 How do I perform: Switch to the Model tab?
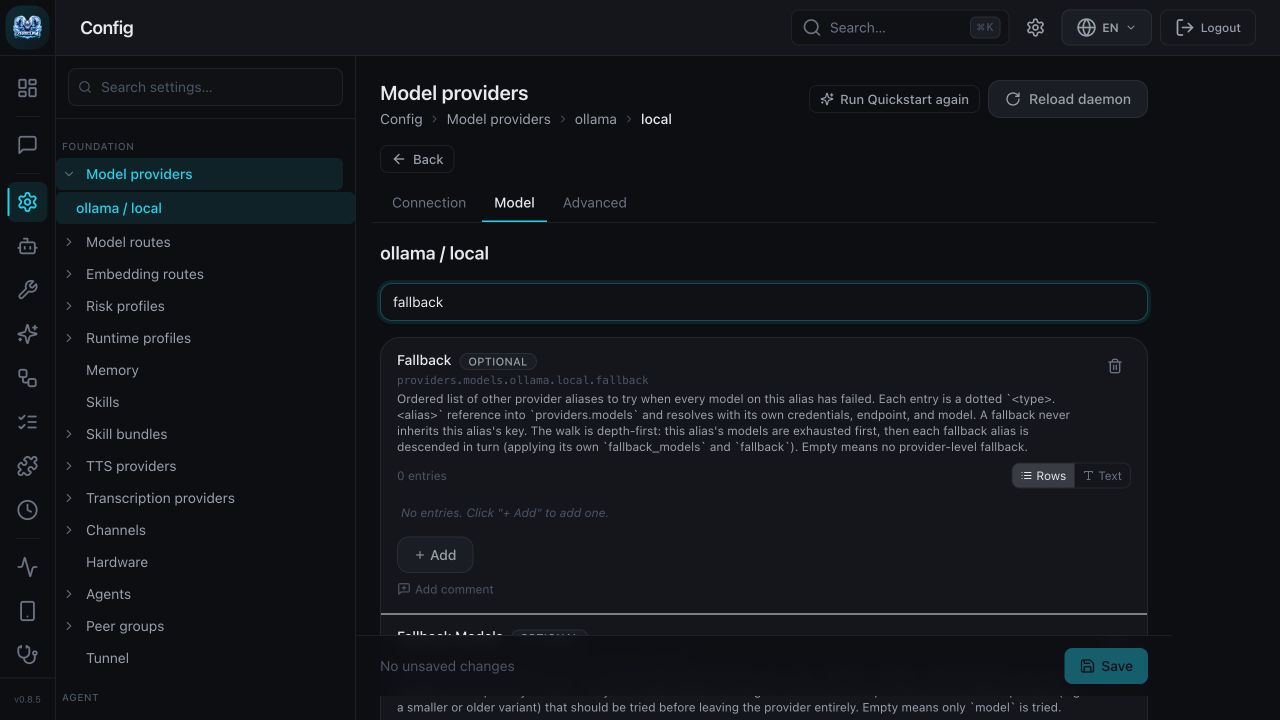point(514,203)
